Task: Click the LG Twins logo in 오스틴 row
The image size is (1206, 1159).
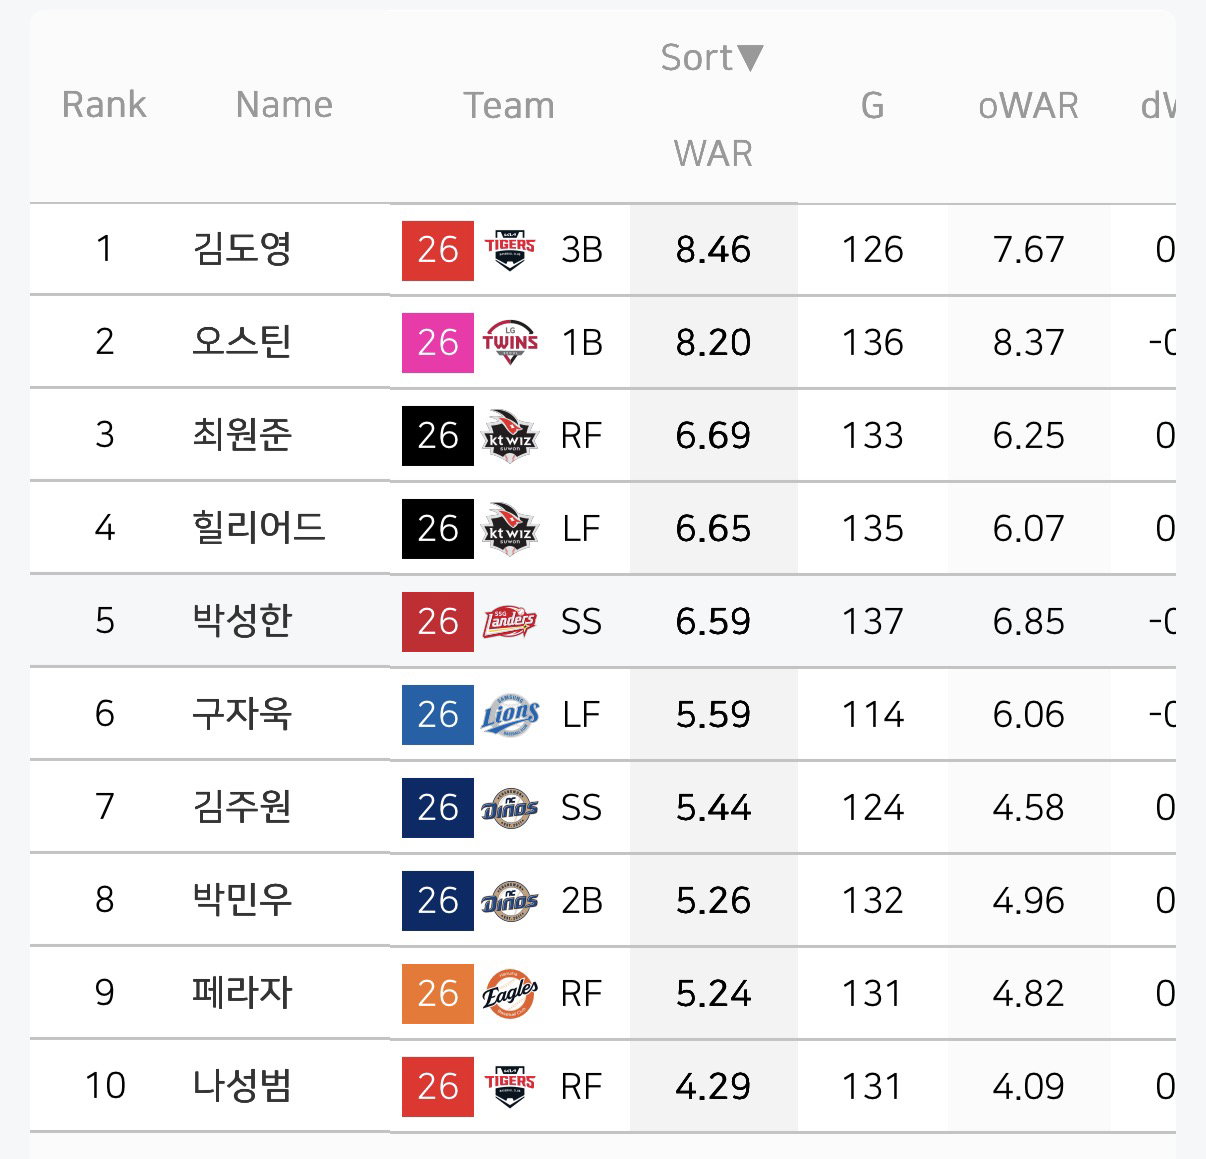Action: 510,343
